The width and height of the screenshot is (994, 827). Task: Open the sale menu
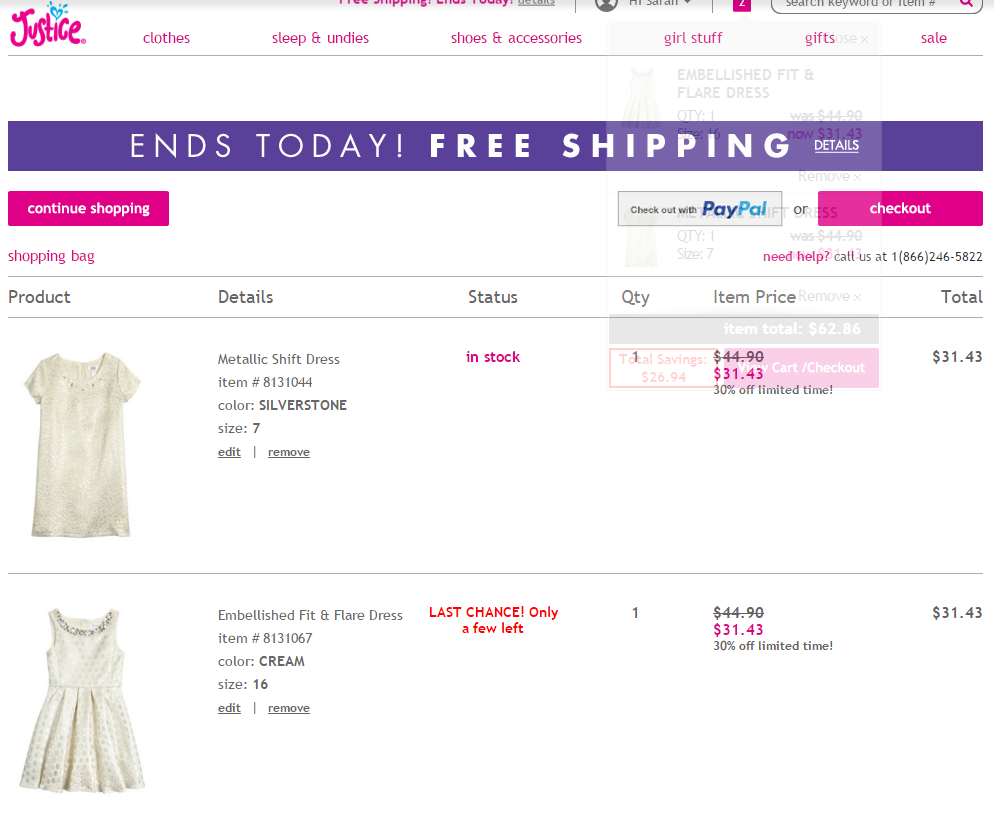(933, 38)
